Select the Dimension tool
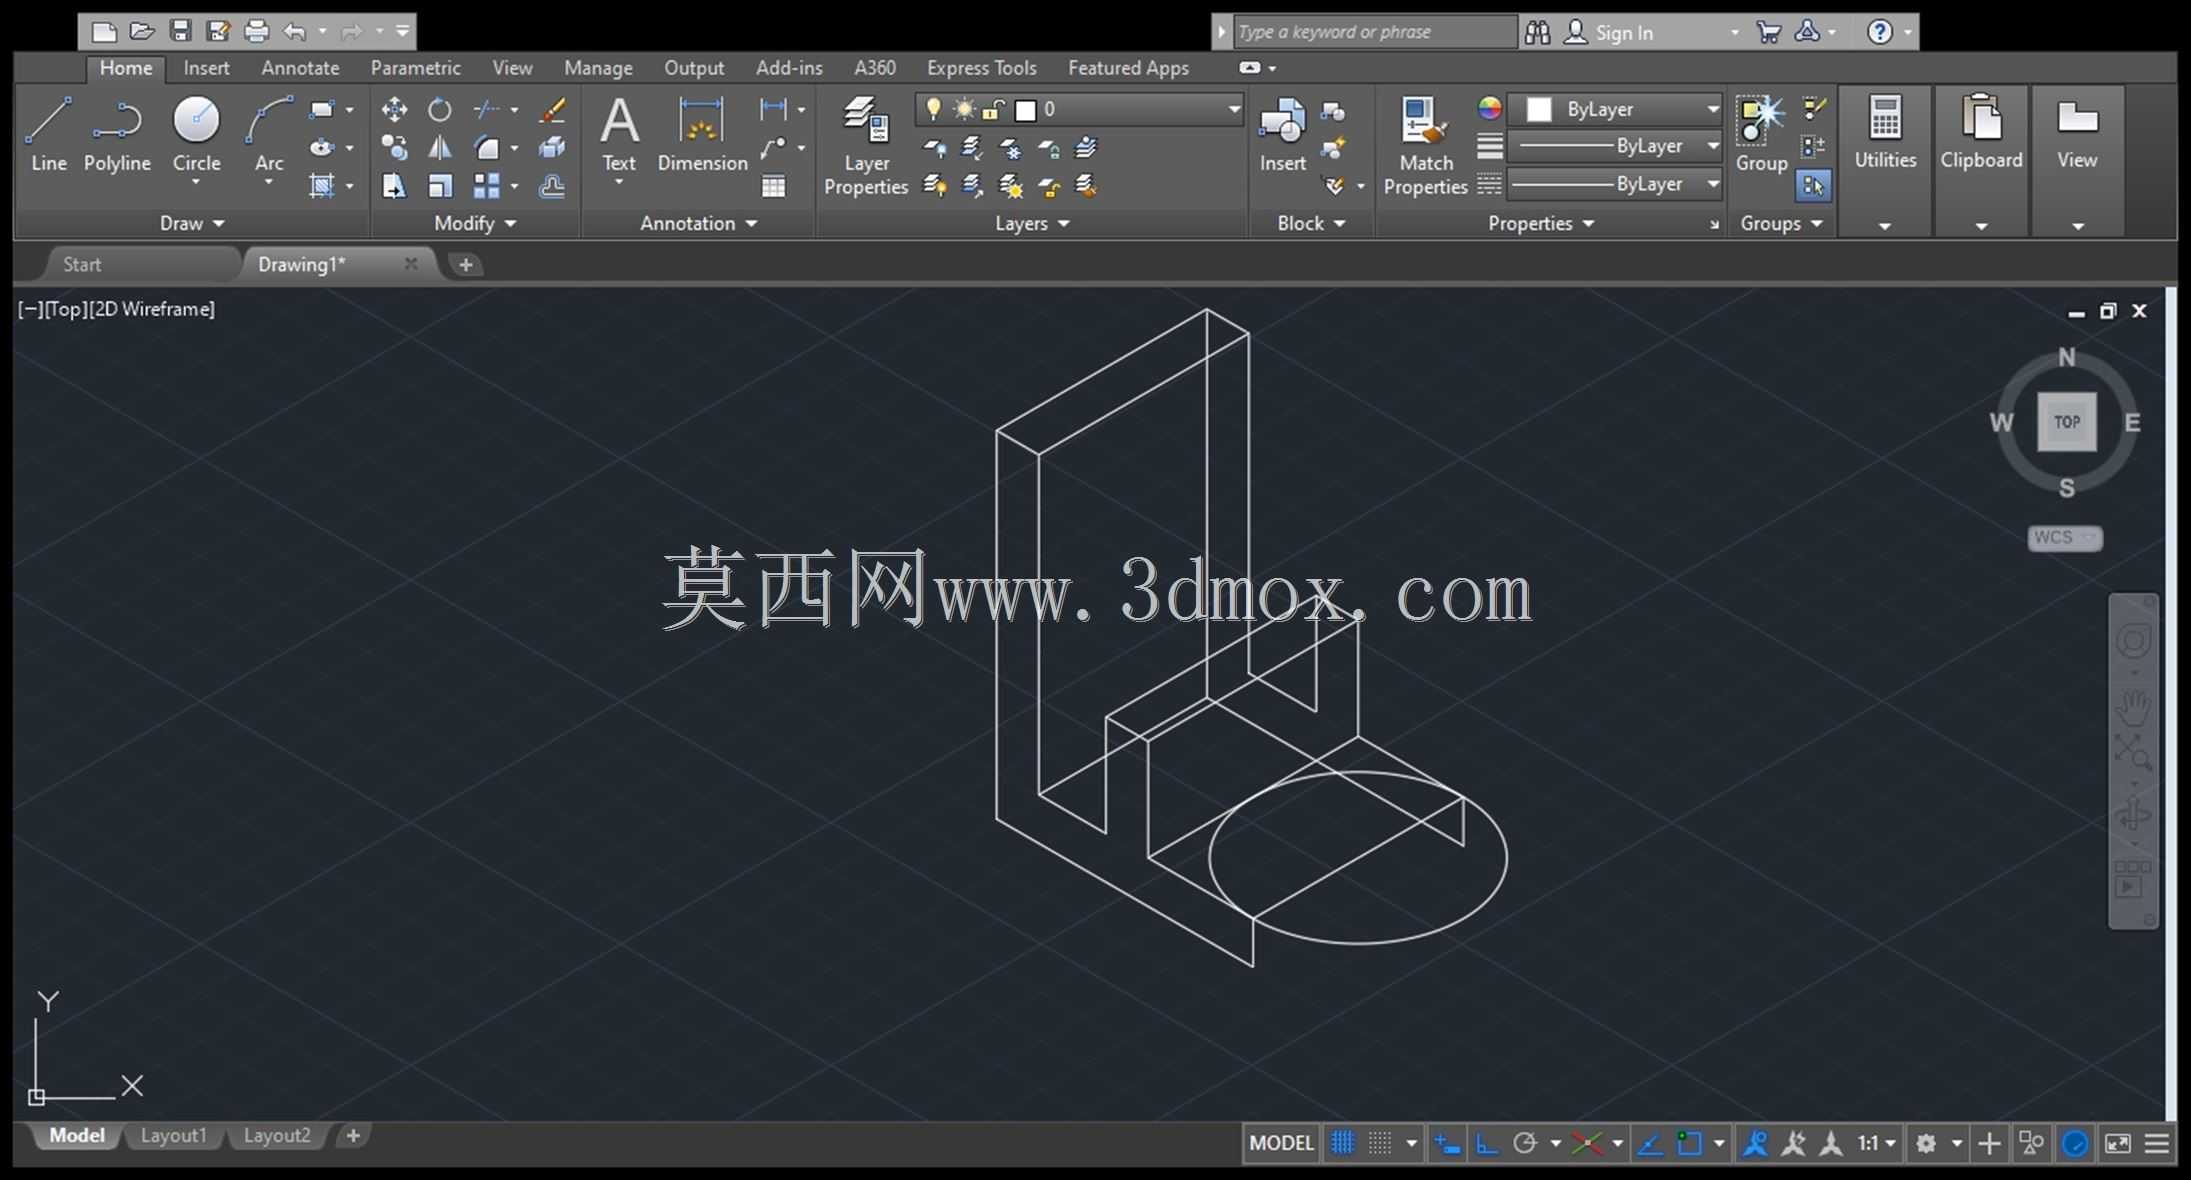2191x1180 pixels. (702, 134)
